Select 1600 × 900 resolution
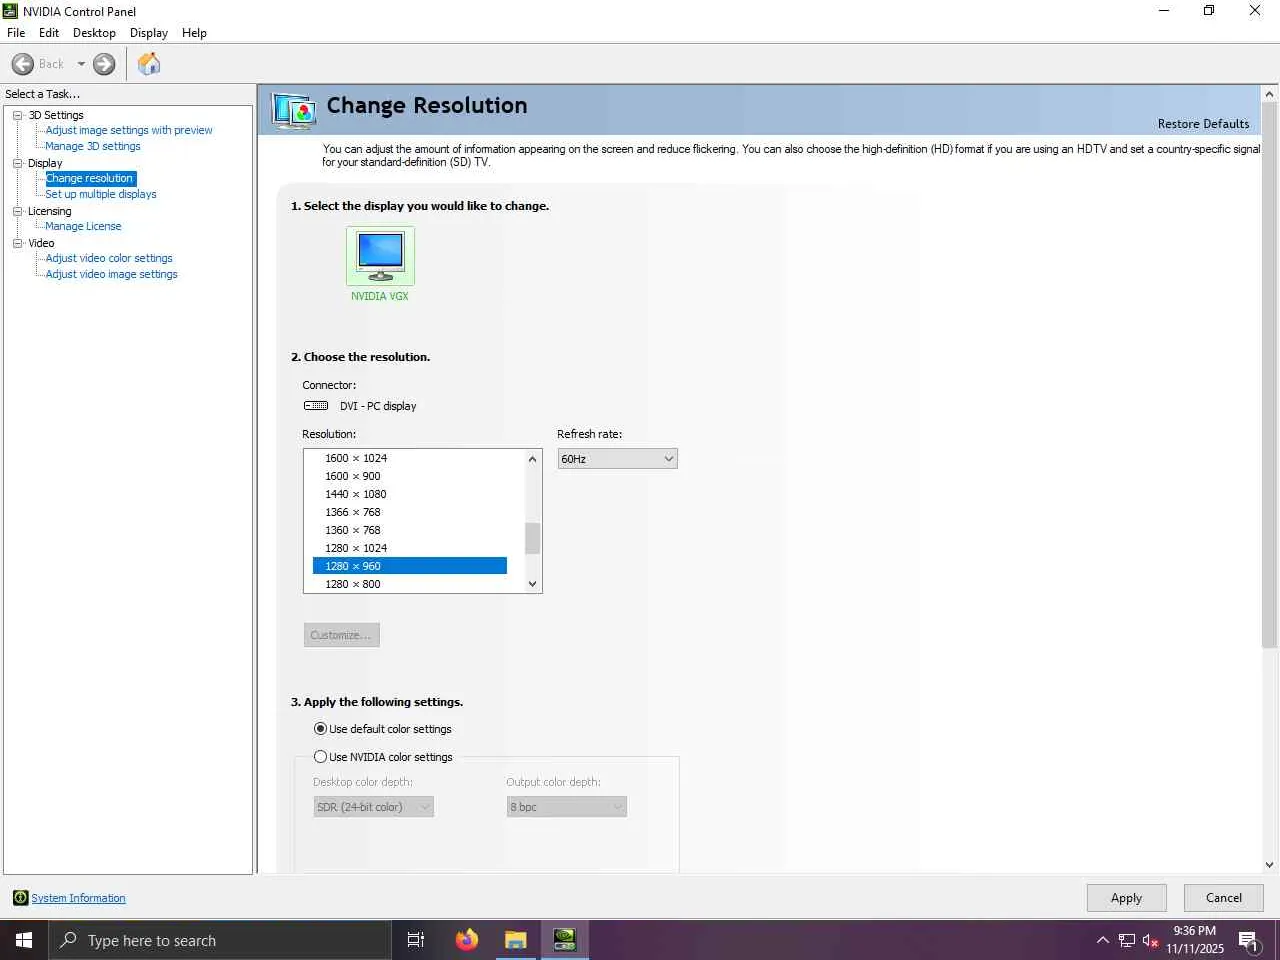Viewport: 1280px width, 960px height. coord(410,476)
